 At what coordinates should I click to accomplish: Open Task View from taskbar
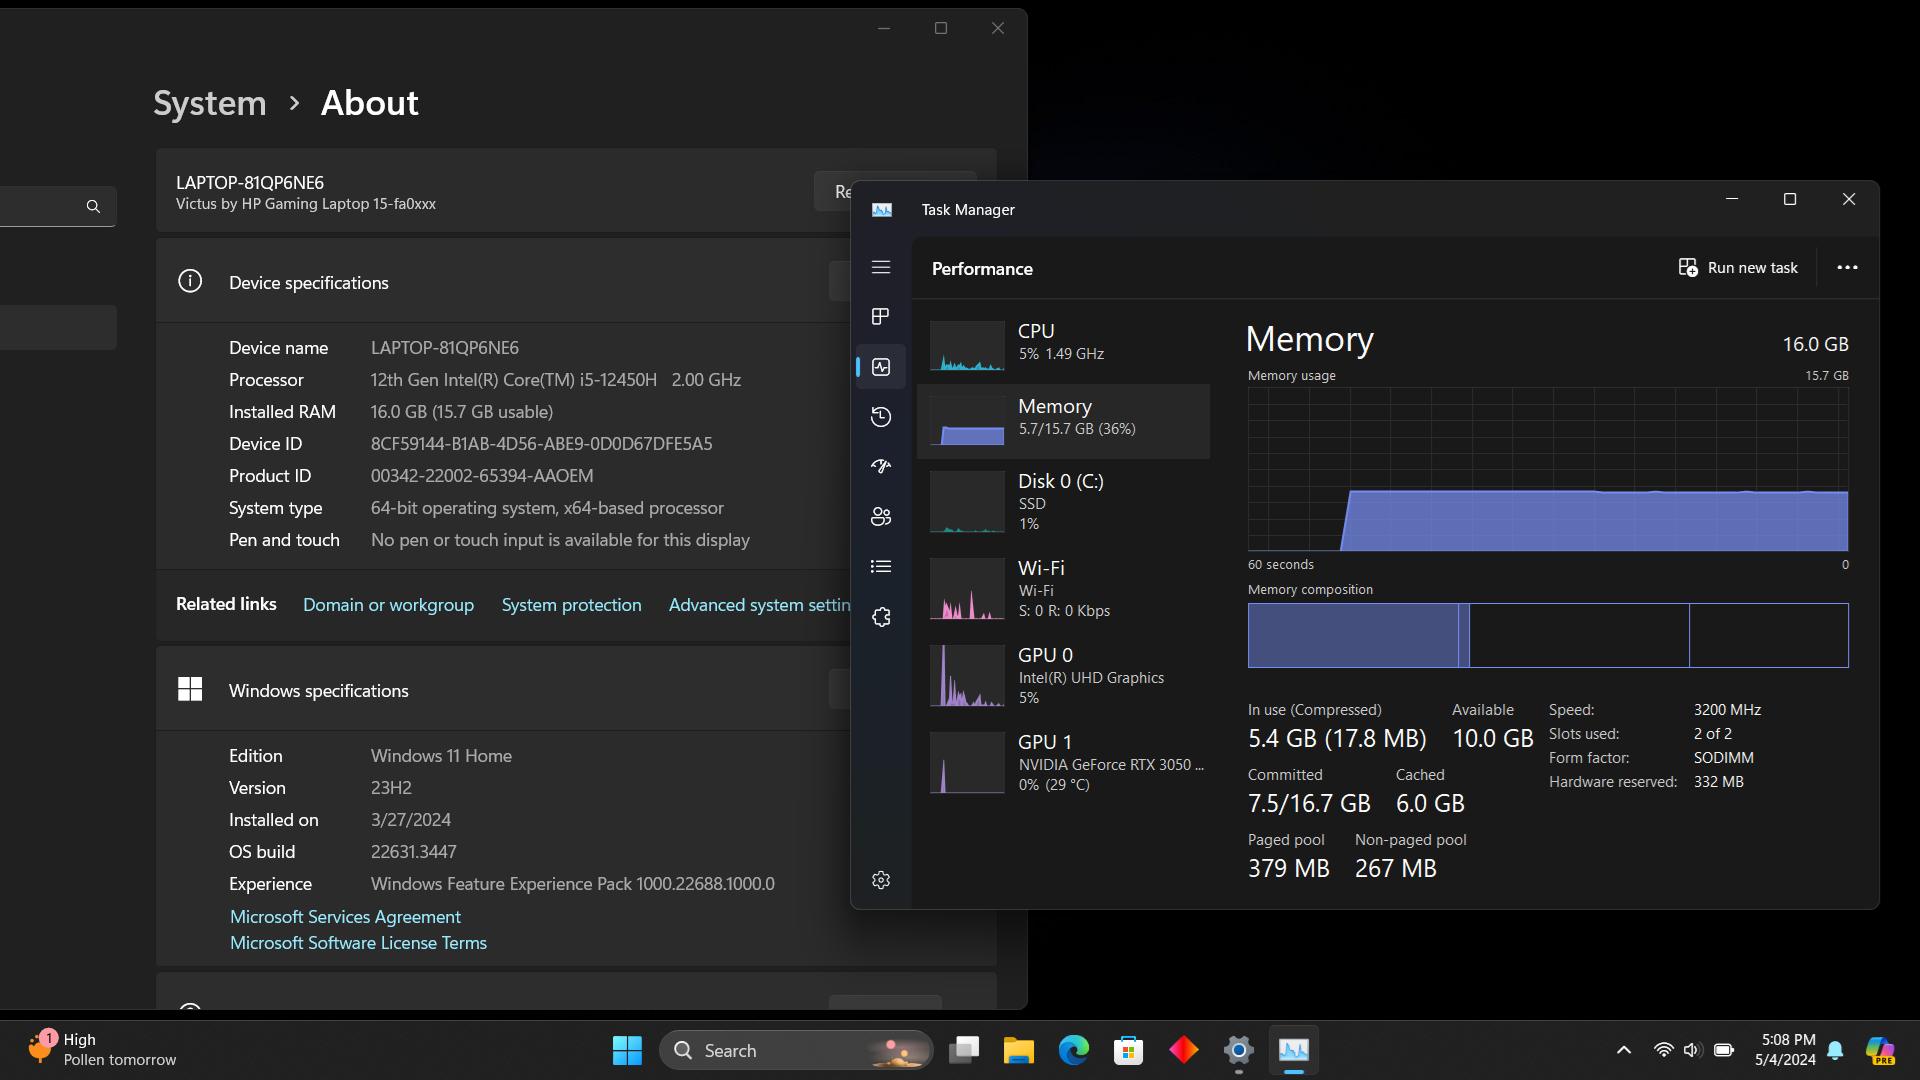click(x=964, y=1050)
